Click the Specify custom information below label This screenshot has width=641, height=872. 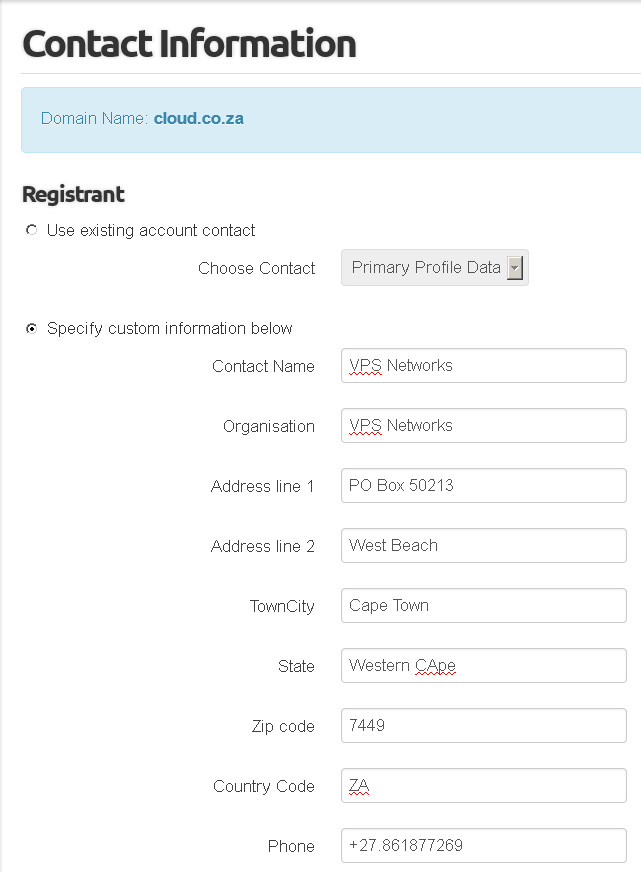point(170,329)
